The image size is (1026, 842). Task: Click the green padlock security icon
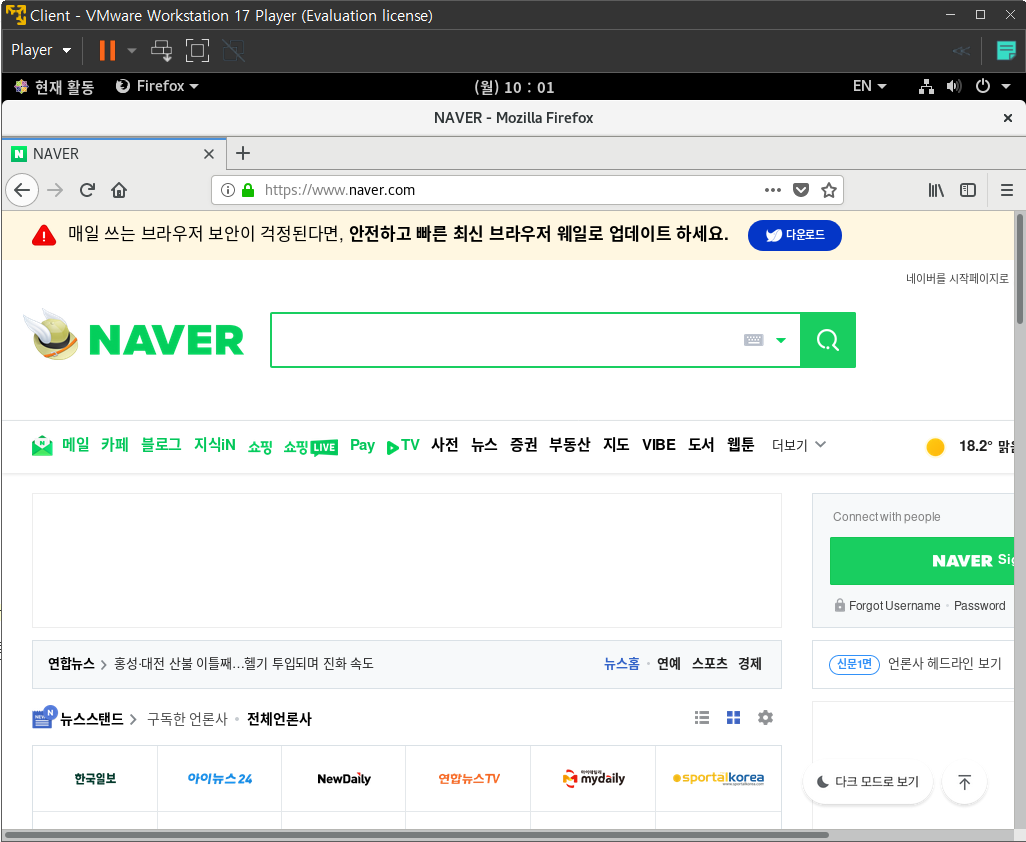click(x=248, y=190)
